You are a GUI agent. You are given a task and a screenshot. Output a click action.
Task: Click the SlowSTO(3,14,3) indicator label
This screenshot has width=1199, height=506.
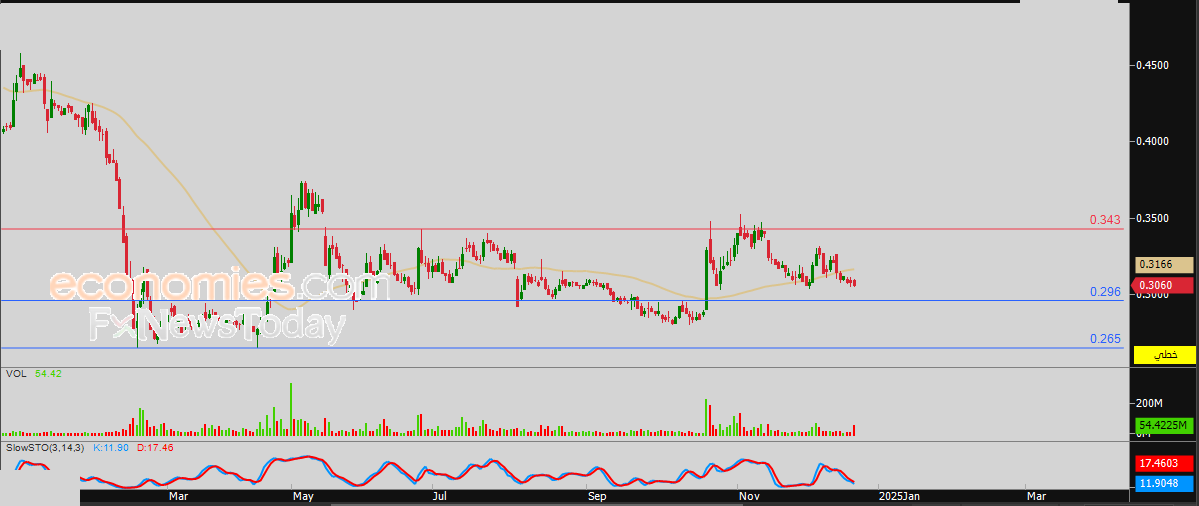click(46, 446)
